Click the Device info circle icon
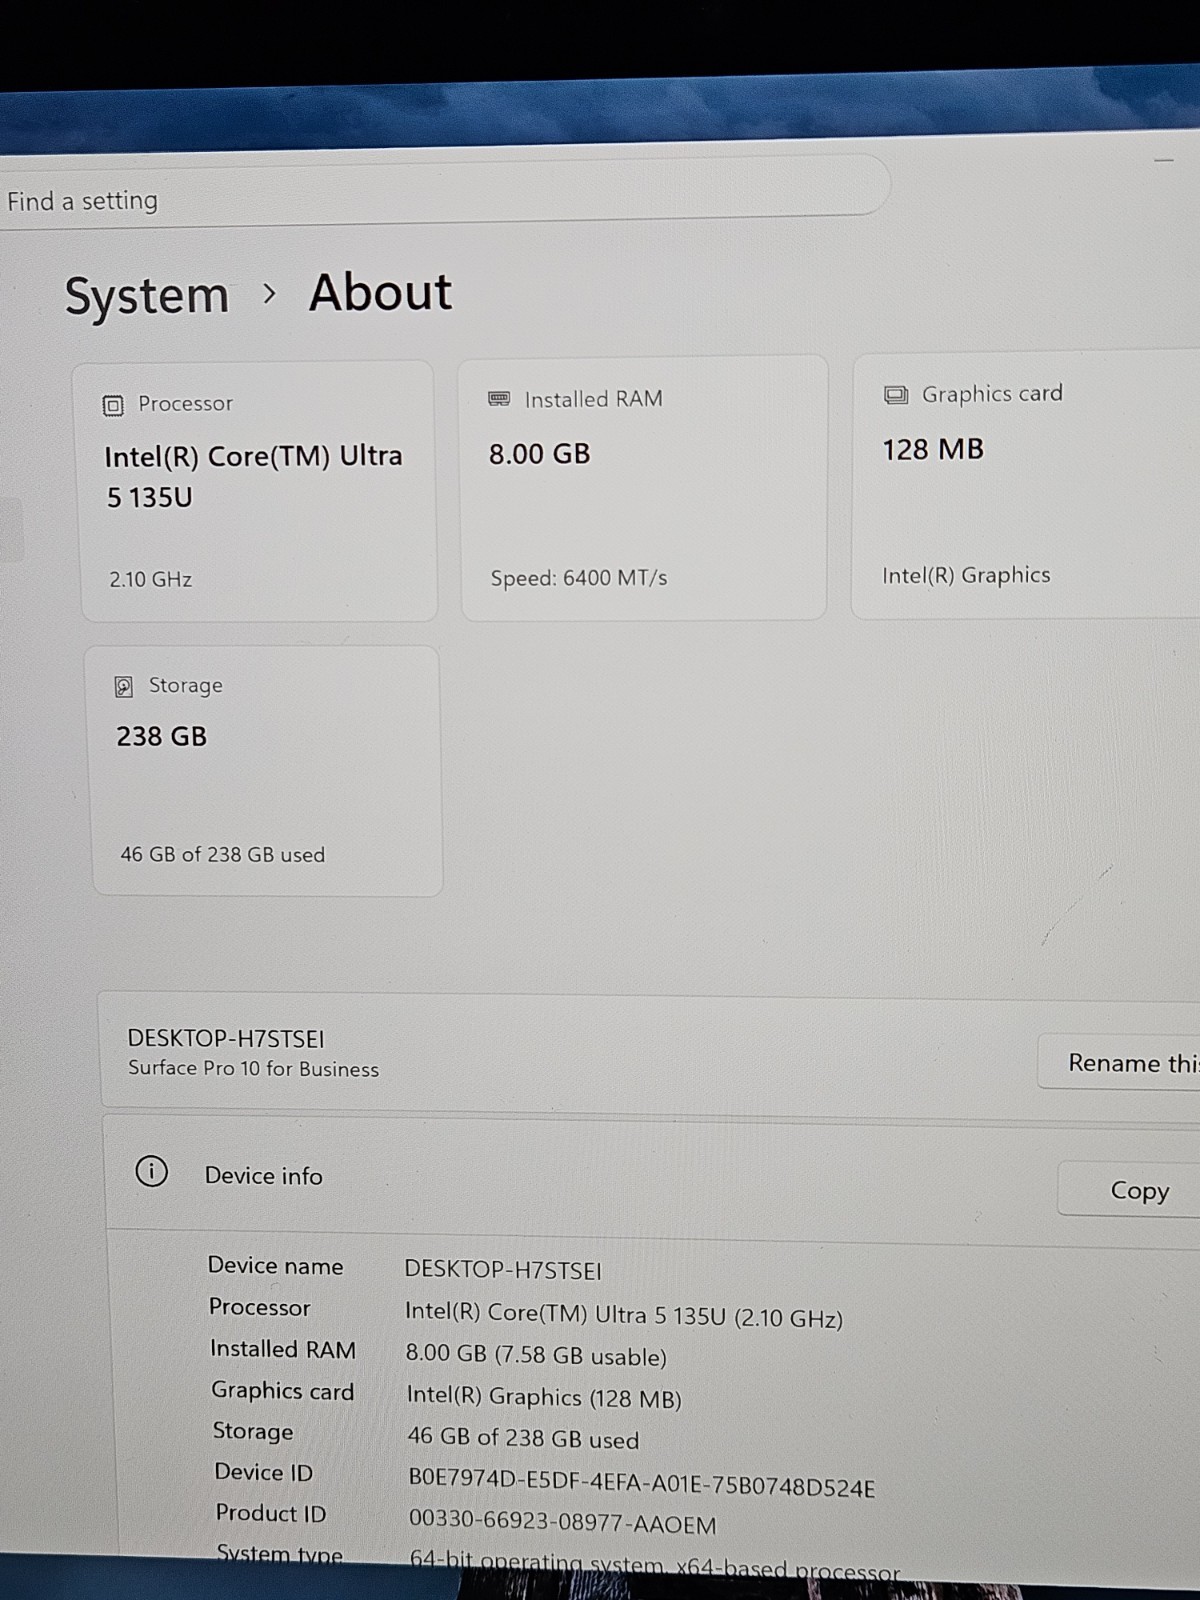Viewport: 1200px width, 1600px height. point(152,1171)
